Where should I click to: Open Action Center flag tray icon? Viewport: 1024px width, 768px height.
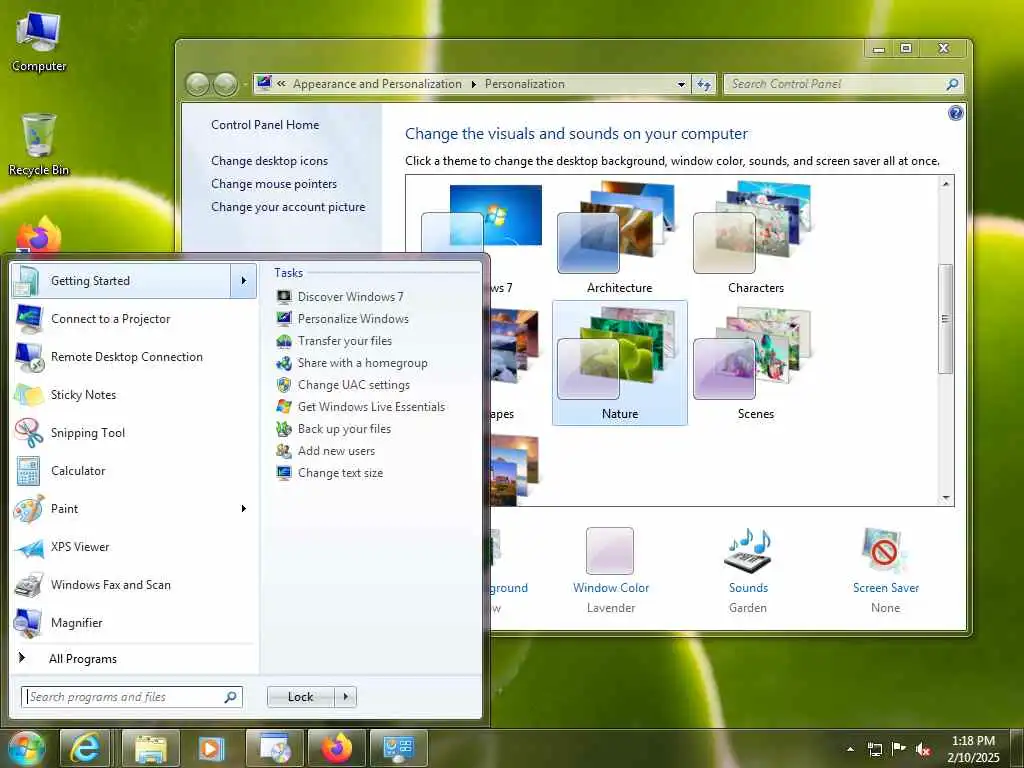[x=899, y=748]
